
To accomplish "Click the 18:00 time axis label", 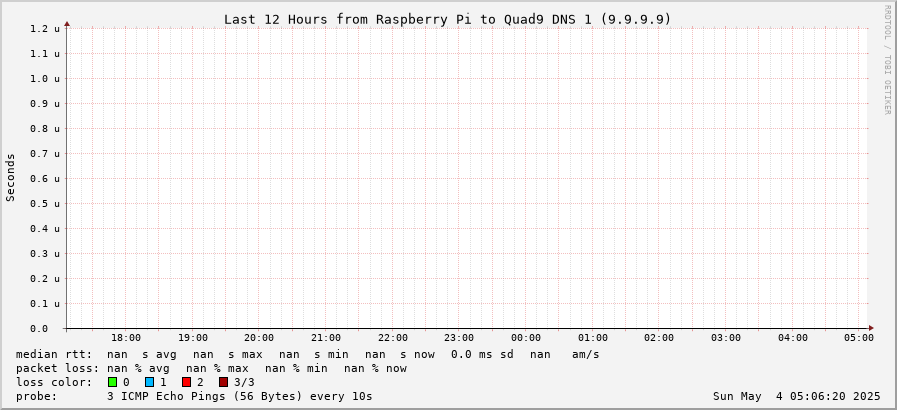I will [x=126, y=338].
